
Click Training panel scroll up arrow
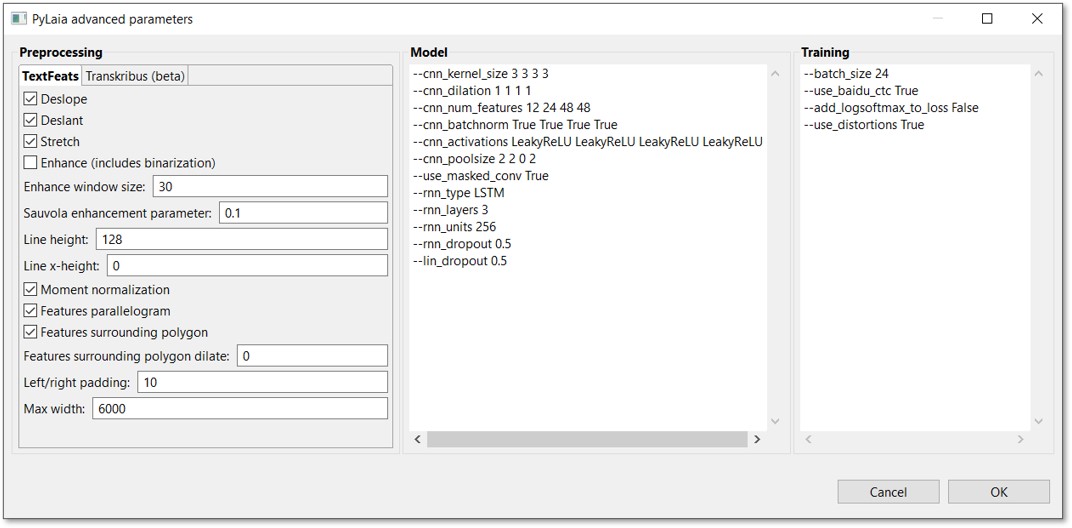(x=1038, y=74)
